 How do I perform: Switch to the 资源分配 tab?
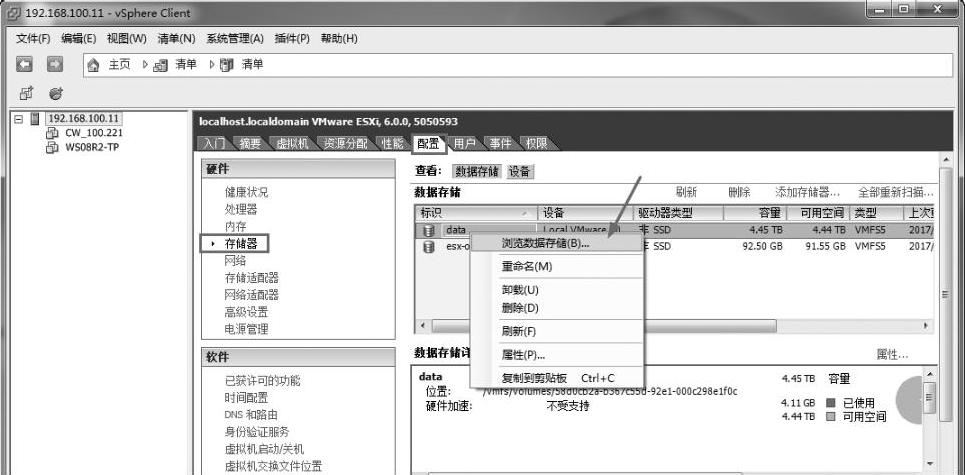click(x=345, y=143)
